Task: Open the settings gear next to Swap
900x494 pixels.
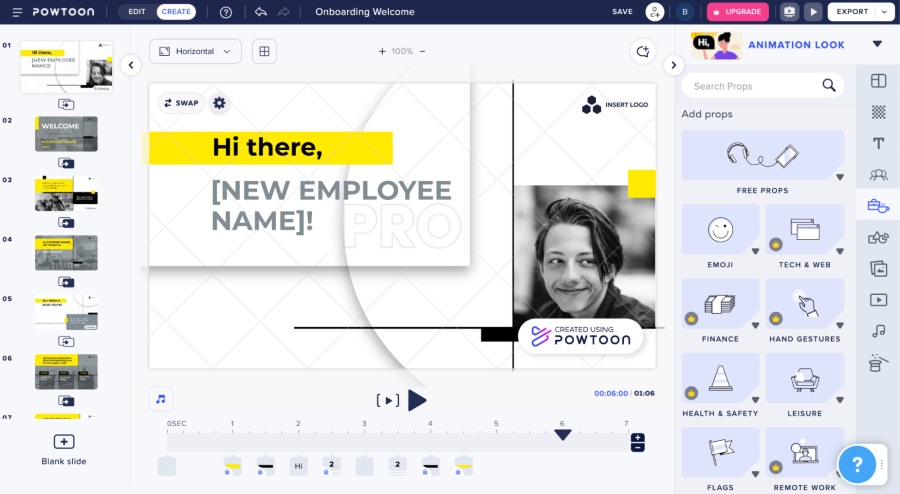Action: coord(219,102)
